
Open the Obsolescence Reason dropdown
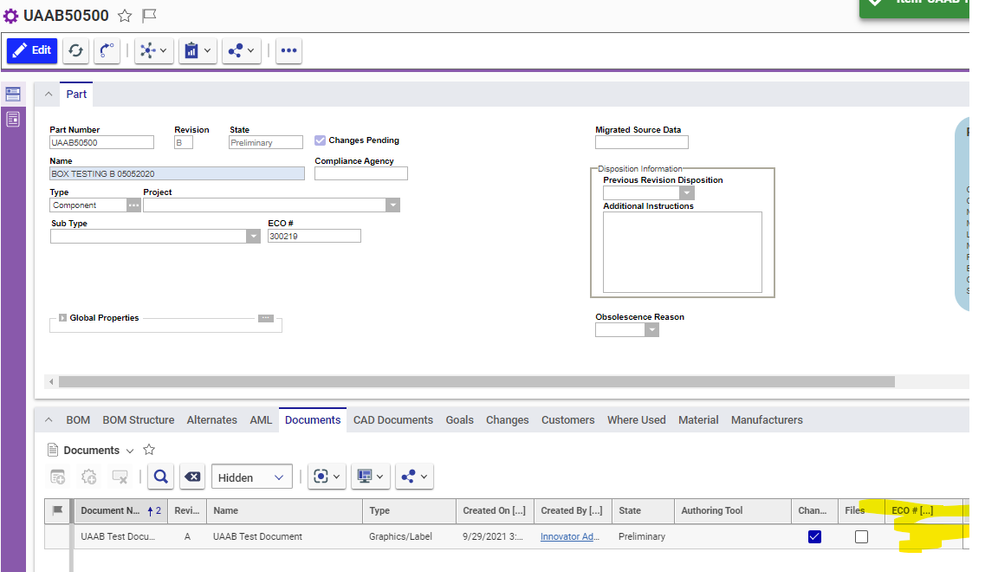[x=652, y=330]
